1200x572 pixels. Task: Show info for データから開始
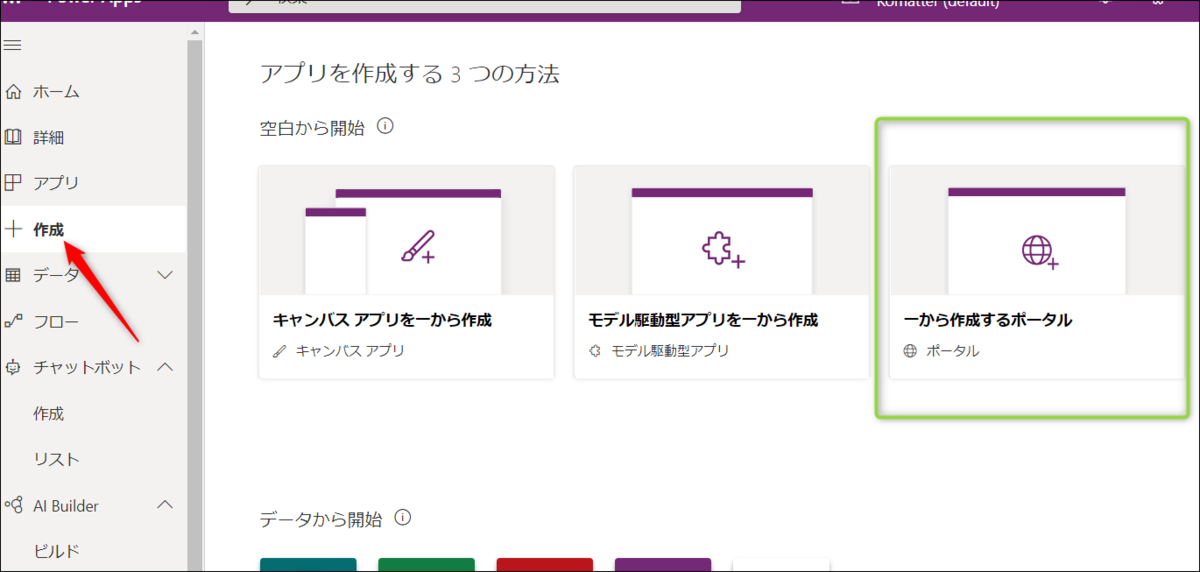(403, 518)
